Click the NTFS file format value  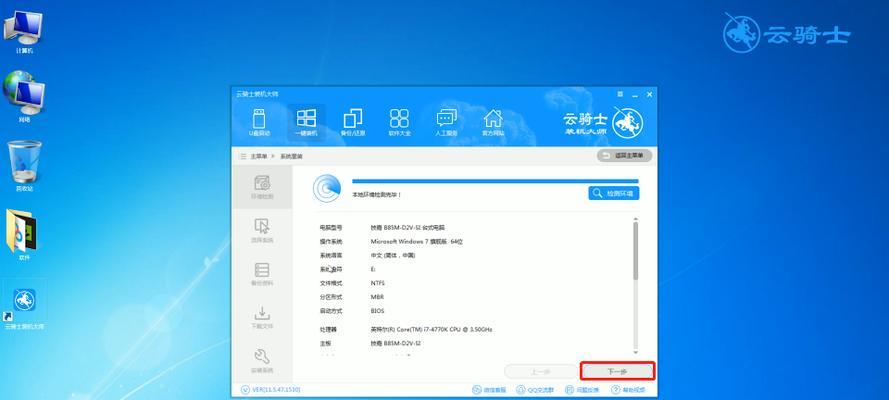378,283
